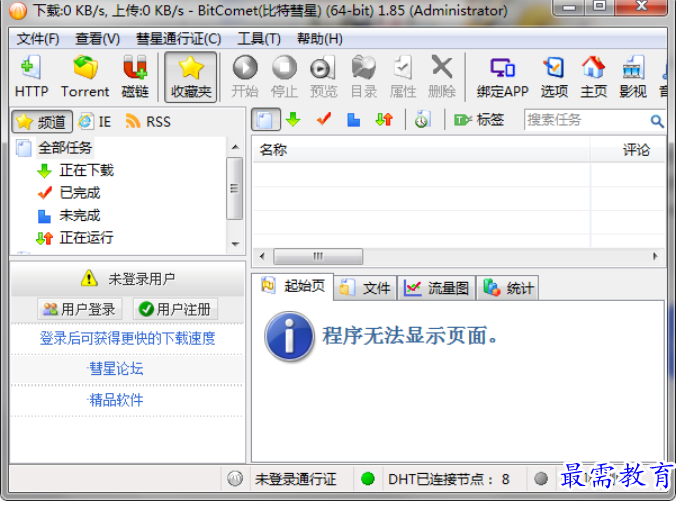682x507 pixels.
Task: Open the 彗星论坛 link
Action: pyautogui.click(x=116, y=370)
